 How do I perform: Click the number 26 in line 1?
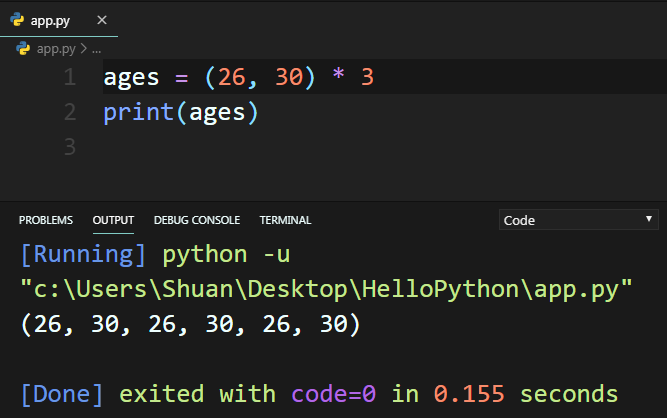point(232,77)
